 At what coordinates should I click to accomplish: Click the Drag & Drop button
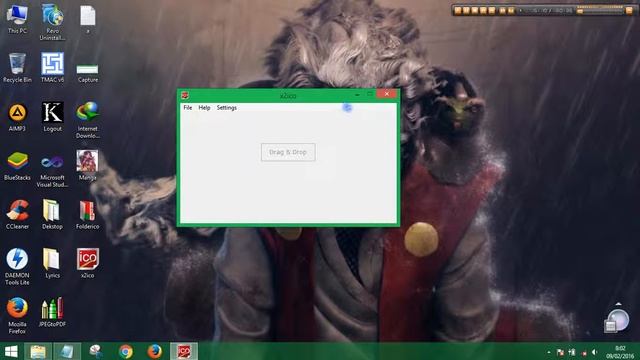point(288,152)
